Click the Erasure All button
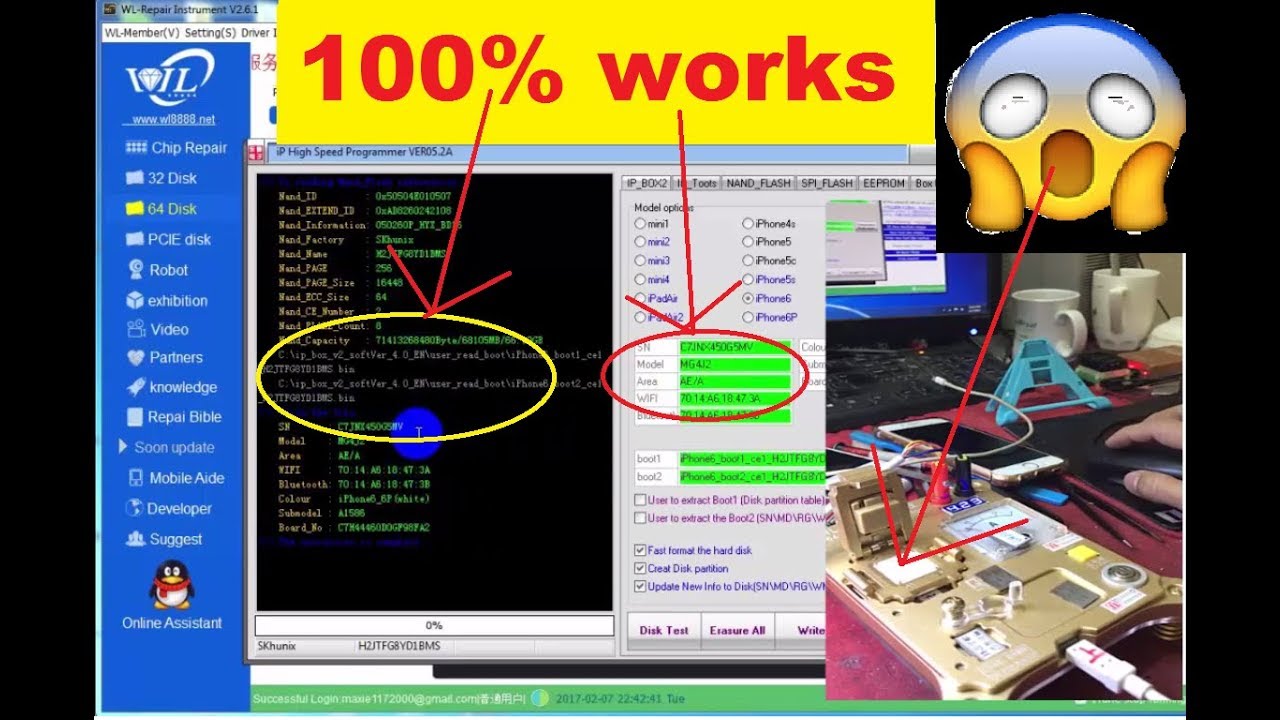1280x720 pixels. click(x=737, y=630)
